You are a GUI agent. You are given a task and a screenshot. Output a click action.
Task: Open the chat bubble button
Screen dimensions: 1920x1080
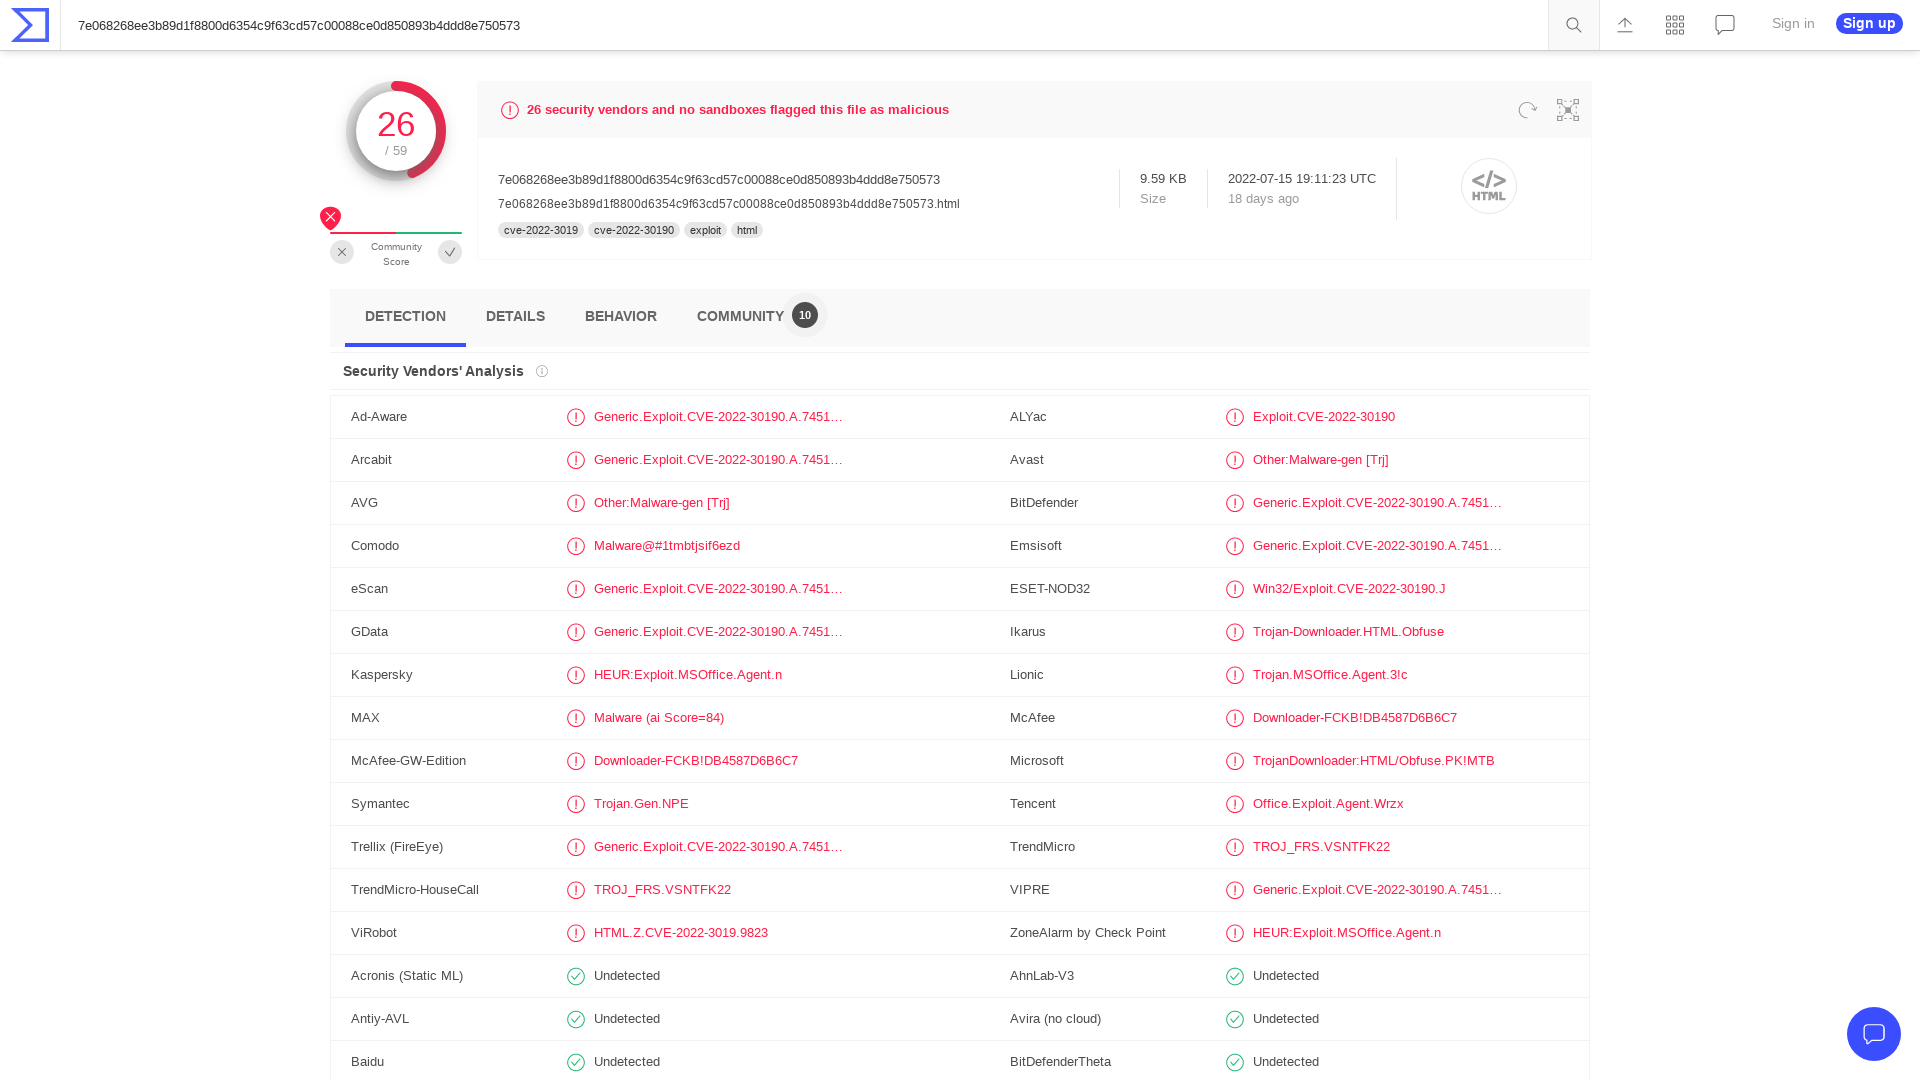click(1874, 1034)
